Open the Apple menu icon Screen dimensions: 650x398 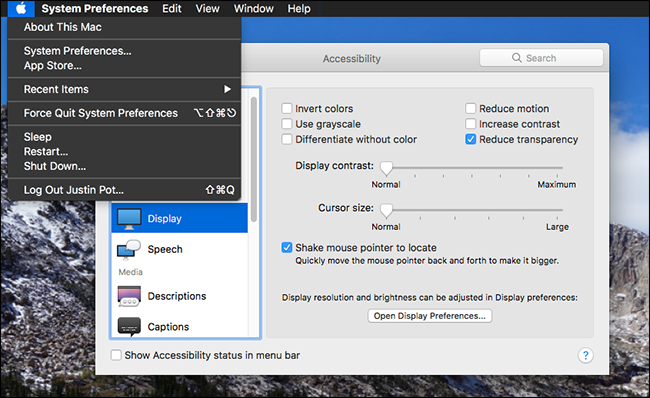point(21,8)
